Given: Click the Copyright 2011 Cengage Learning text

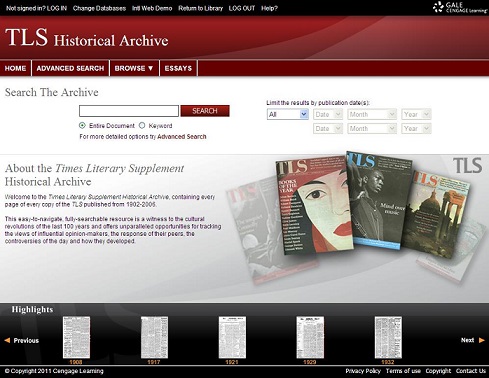Looking at the screenshot, I should pyautogui.click(x=54, y=371).
